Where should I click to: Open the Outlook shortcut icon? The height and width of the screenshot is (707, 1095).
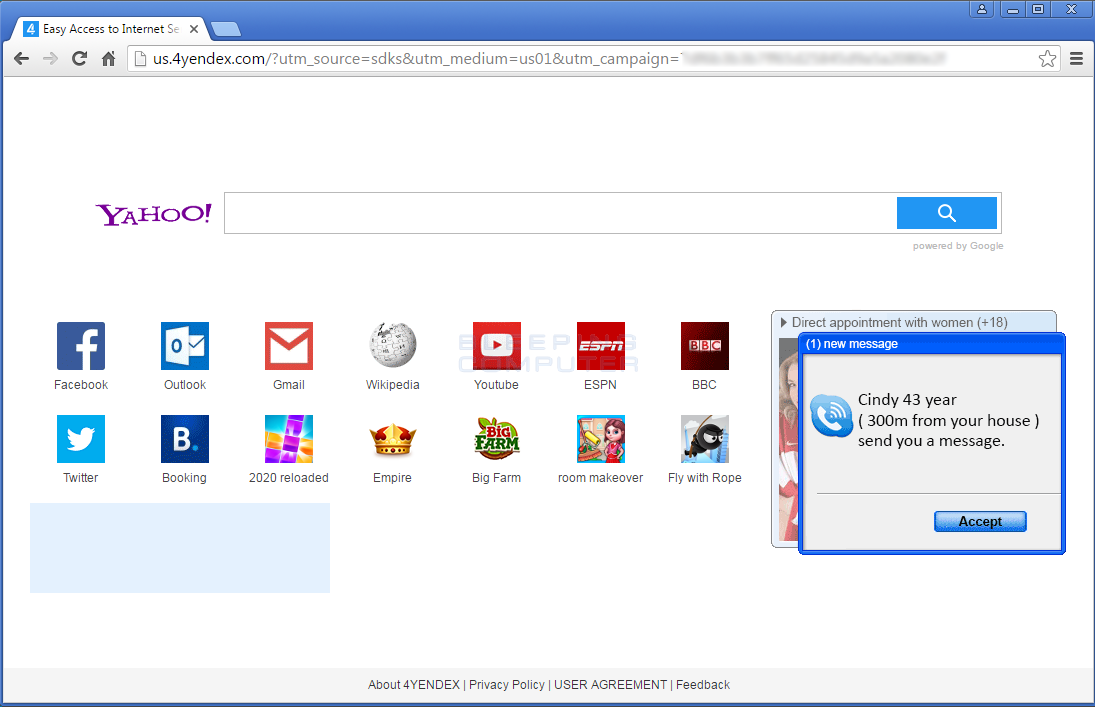point(185,346)
